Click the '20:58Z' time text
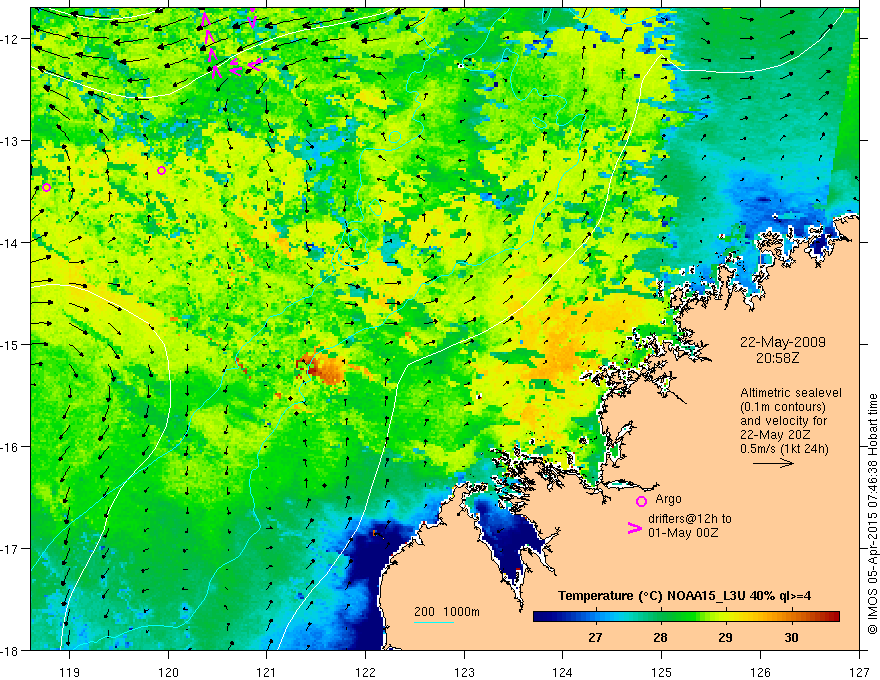 coord(777,357)
